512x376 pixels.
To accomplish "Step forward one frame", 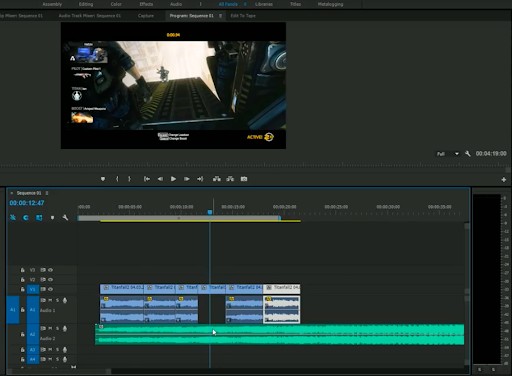I will (x=187, y=179).
